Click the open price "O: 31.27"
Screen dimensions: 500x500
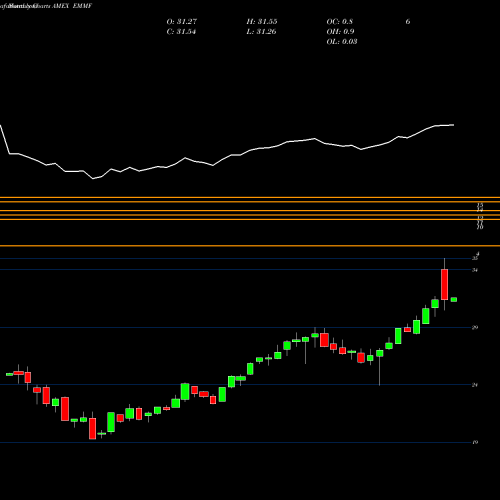pos(182,22)
